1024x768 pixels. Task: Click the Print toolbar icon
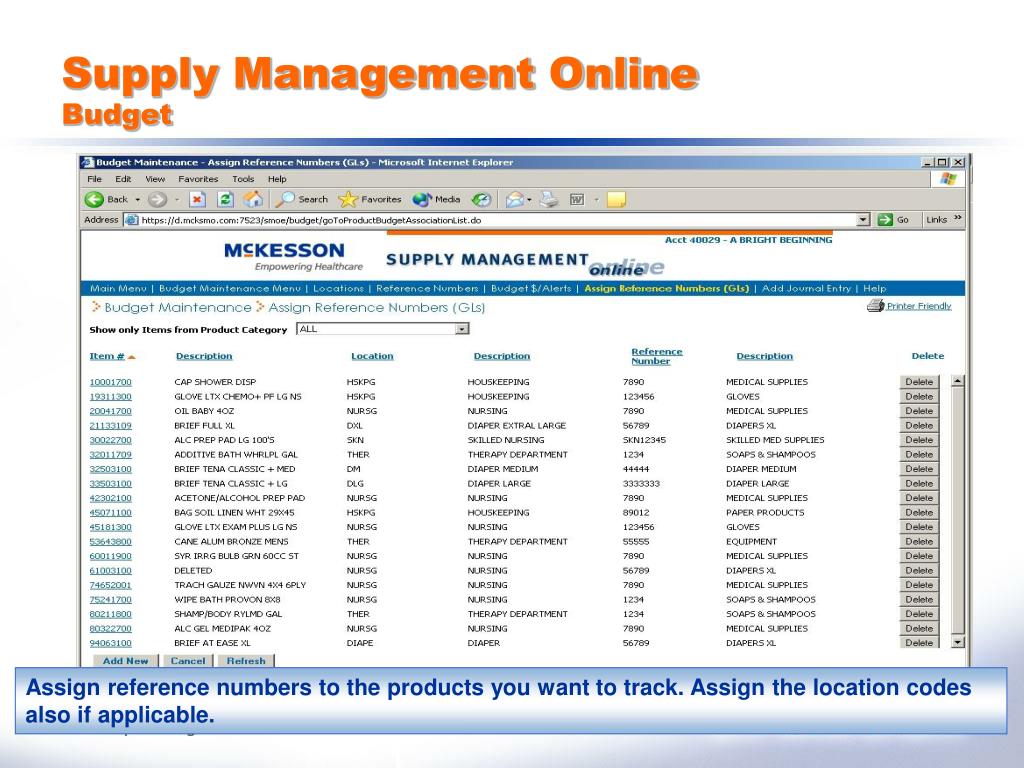click(x=549, y=199)
